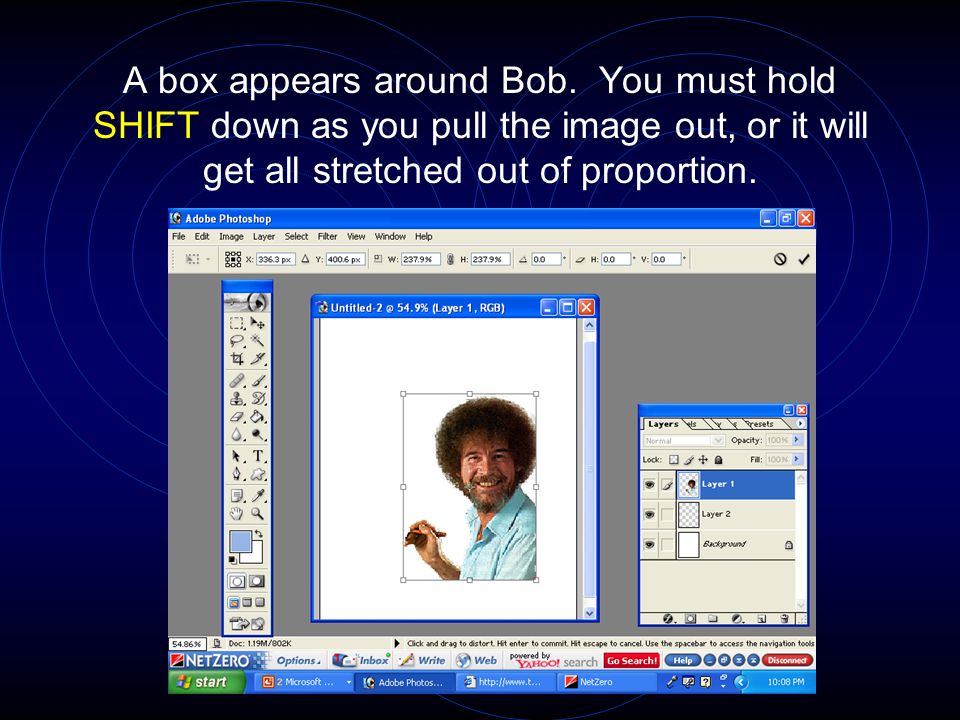
Task: Click the add layer mask icon
Action: 691,618
